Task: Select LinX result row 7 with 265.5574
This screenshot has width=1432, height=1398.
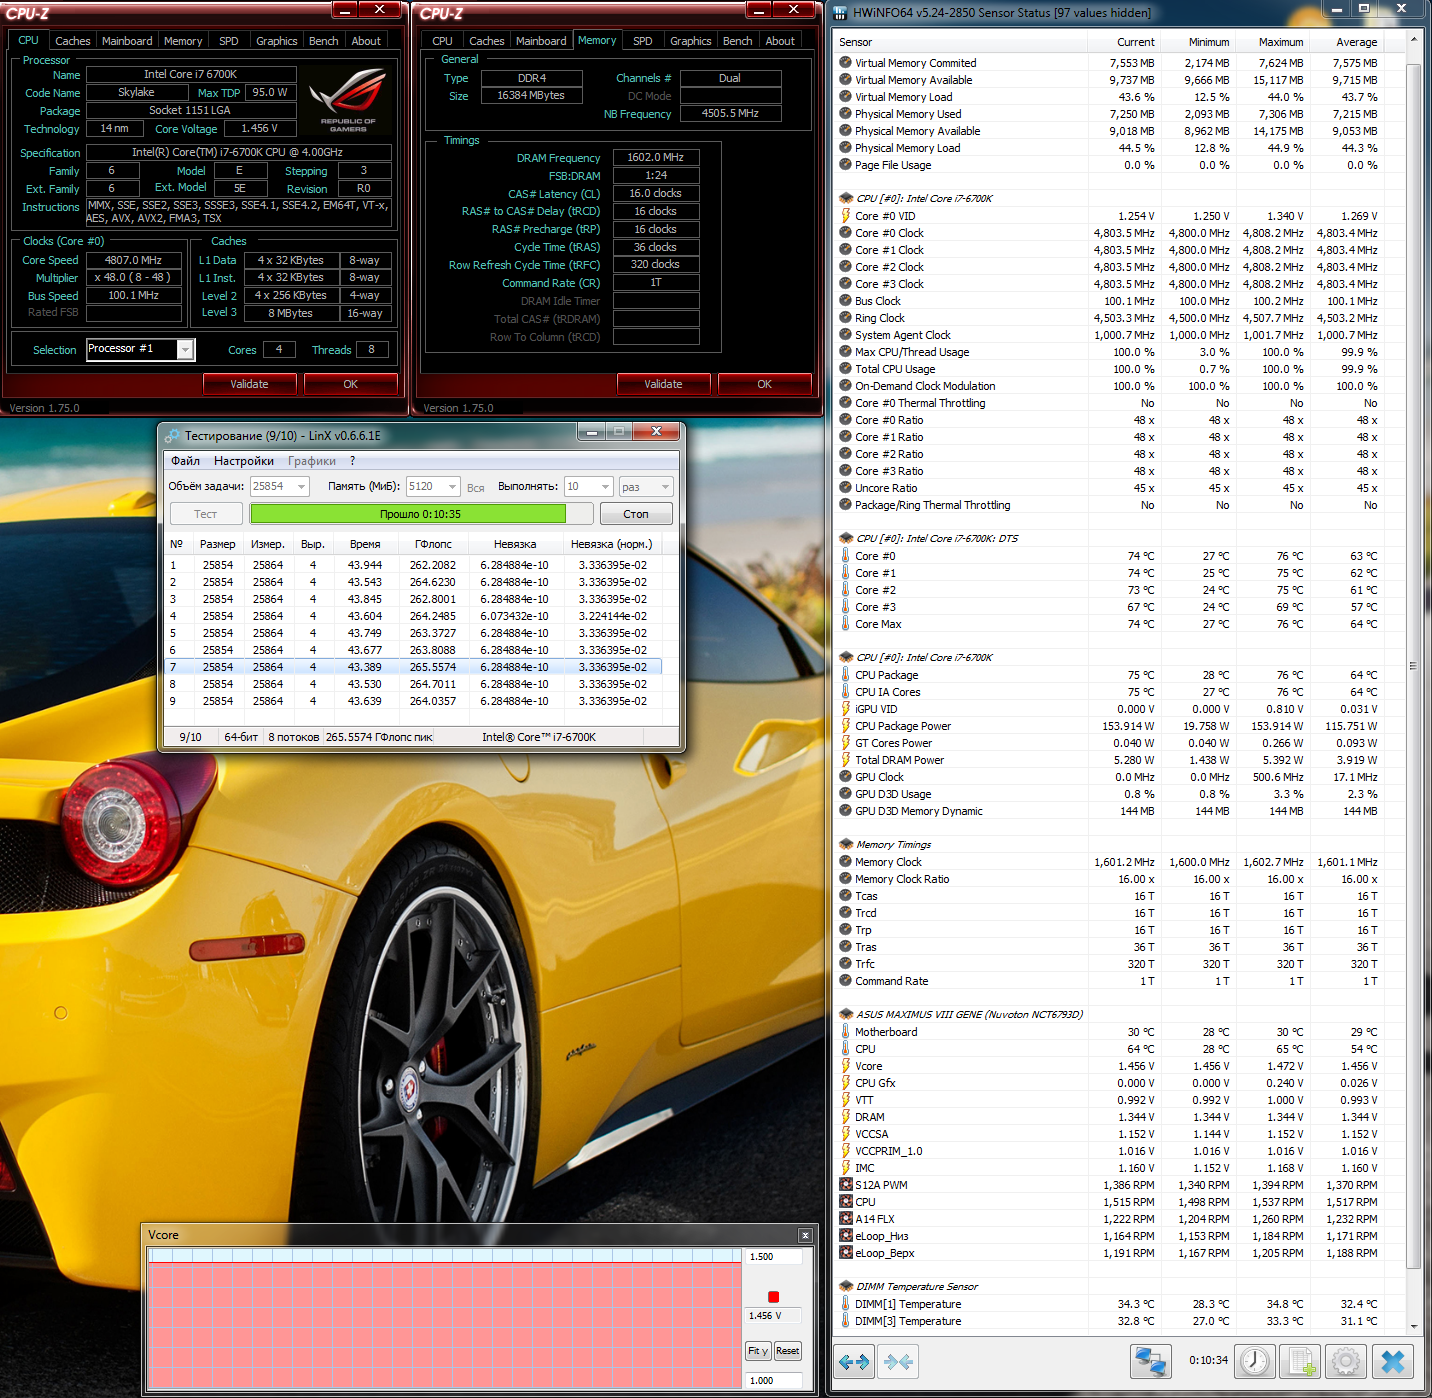Action: coord(412,667)
